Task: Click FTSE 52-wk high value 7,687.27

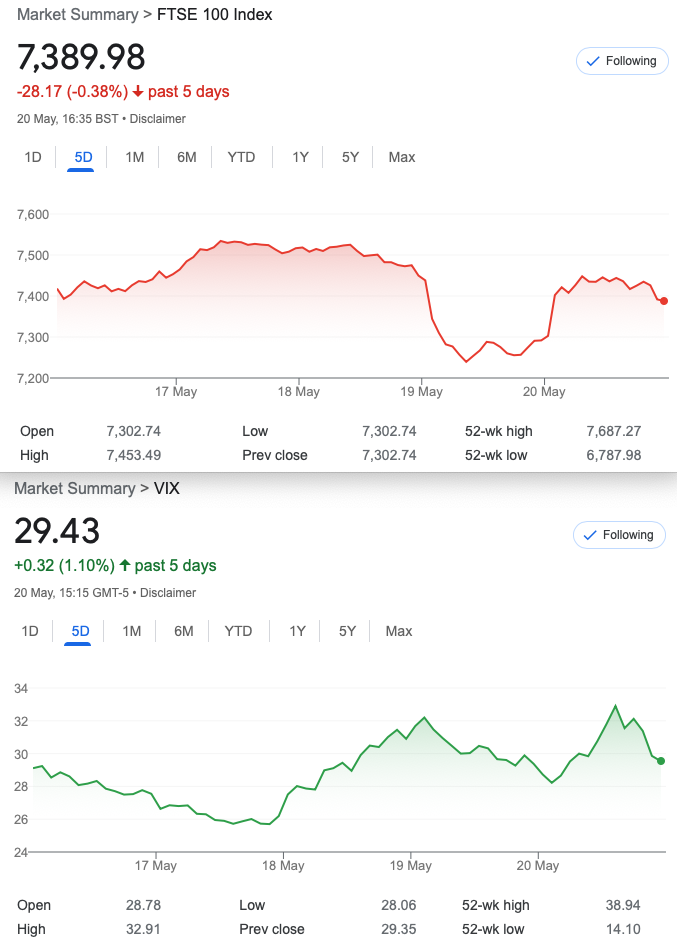Action: point(613,432)
